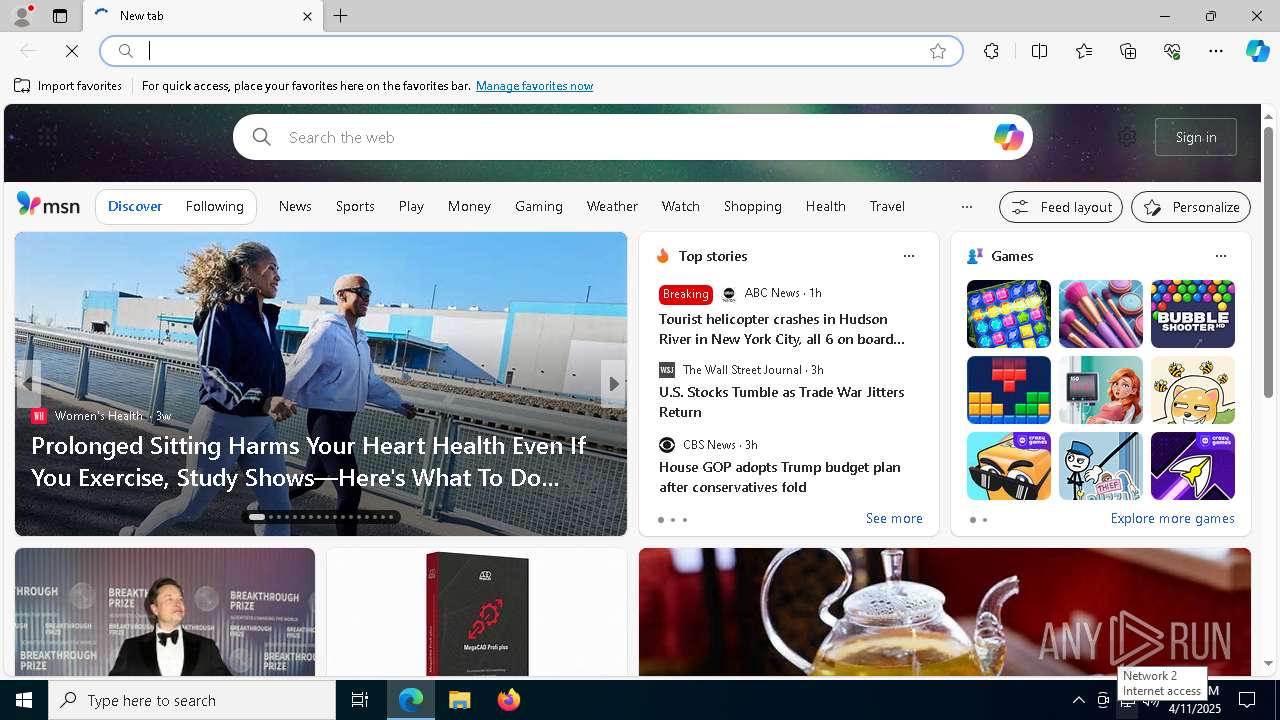The height and width of the screenshot is (720, 1280).
Task: Open the Money category
Action: [469, 206]
